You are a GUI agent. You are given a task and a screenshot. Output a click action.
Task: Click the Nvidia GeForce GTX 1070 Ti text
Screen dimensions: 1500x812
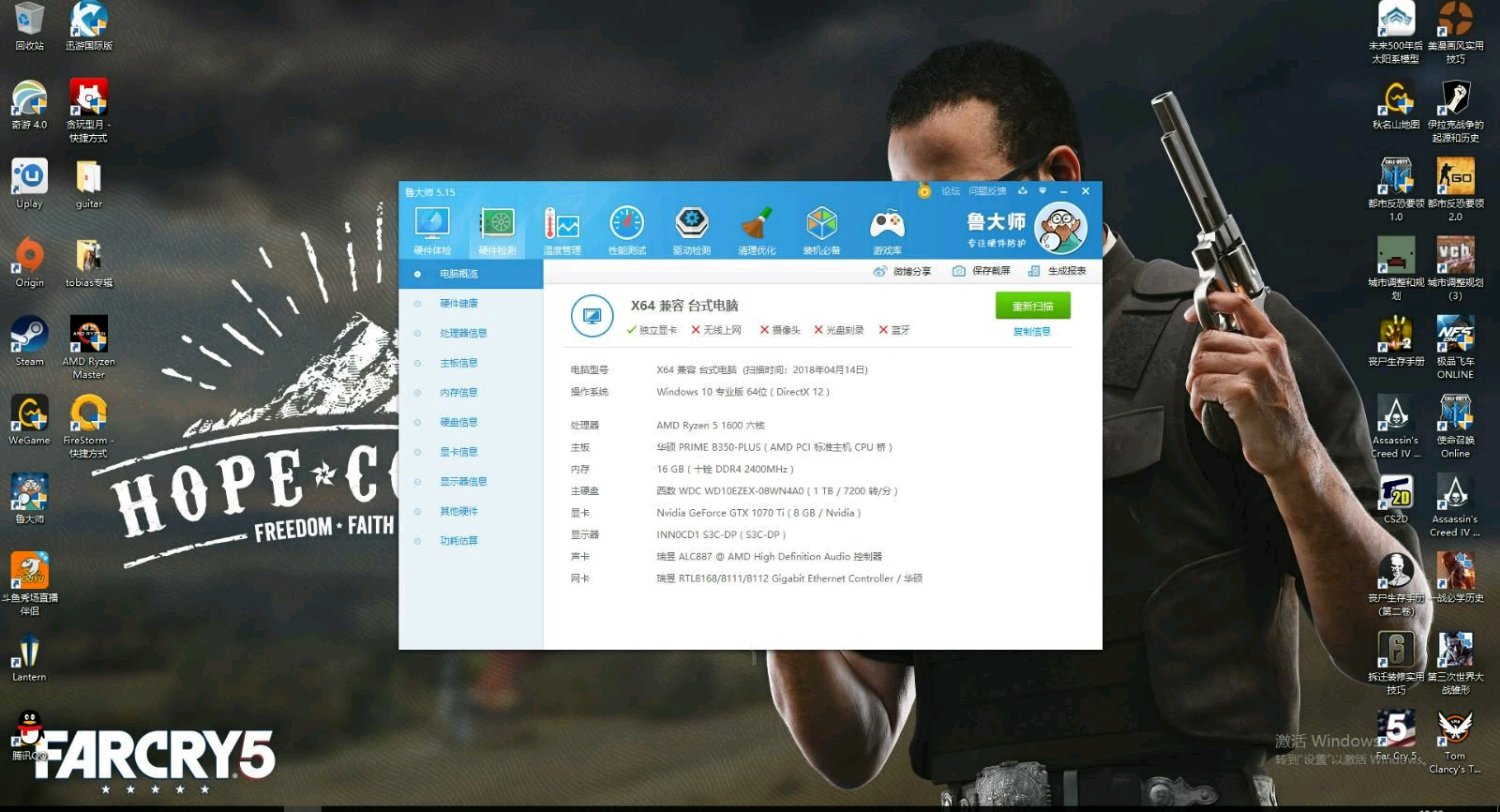(758, 513)
